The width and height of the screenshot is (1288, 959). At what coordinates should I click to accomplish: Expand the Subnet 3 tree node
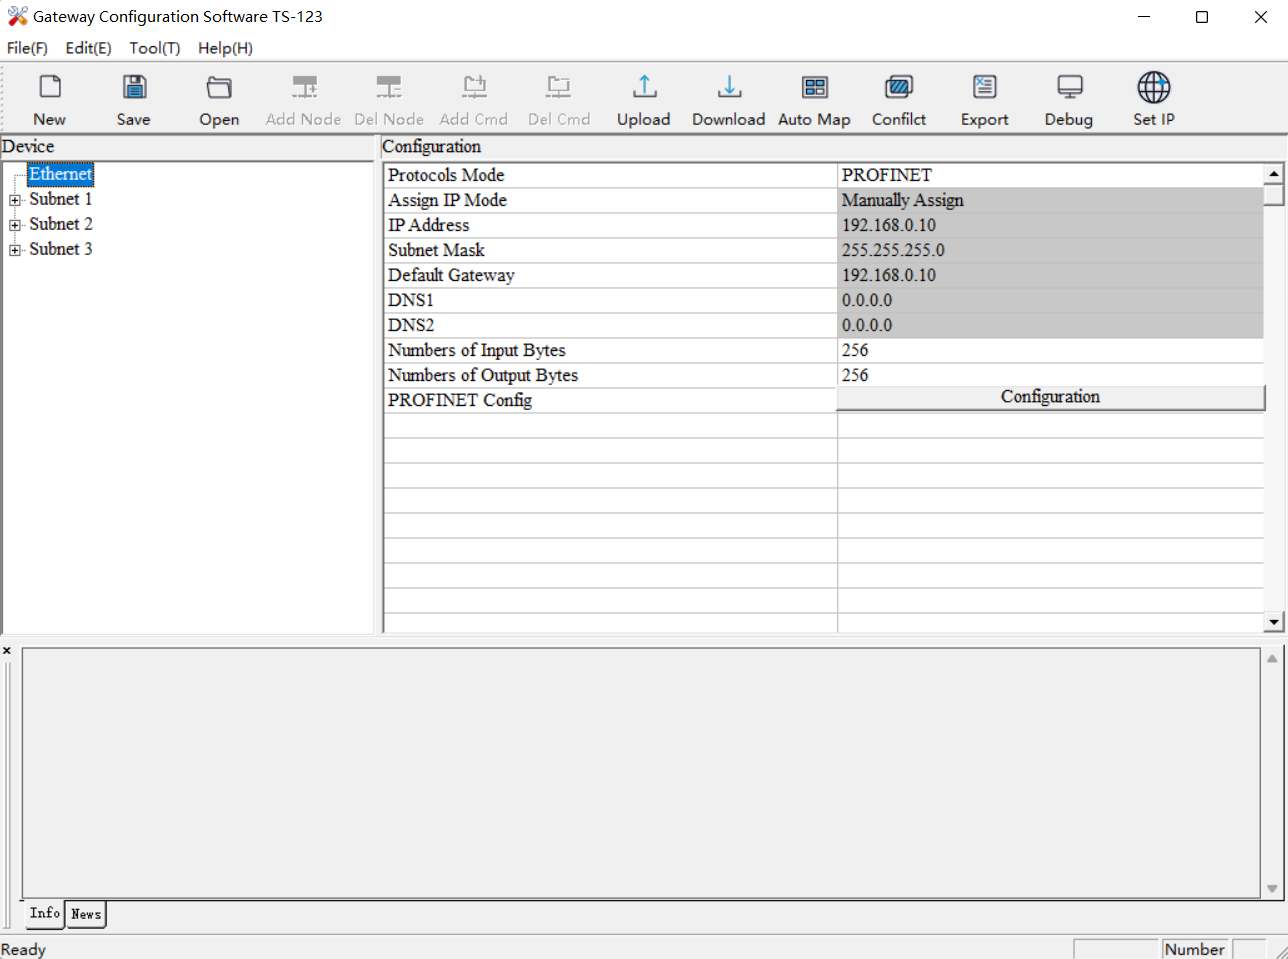pyautogui.click(x=15, y=250)
